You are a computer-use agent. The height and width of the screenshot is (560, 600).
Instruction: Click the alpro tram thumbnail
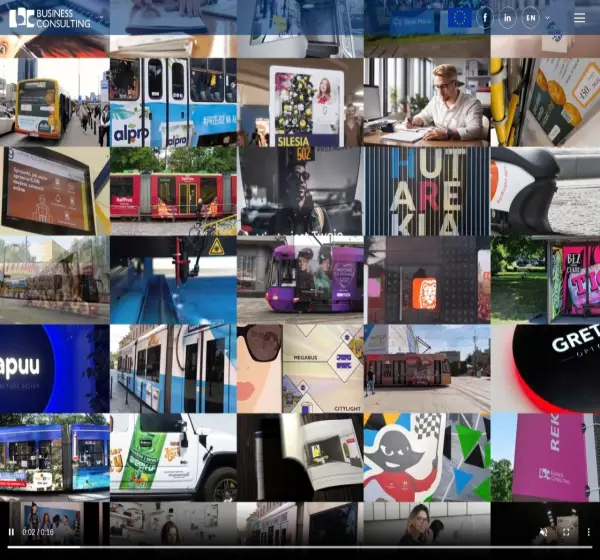point(173,102)
